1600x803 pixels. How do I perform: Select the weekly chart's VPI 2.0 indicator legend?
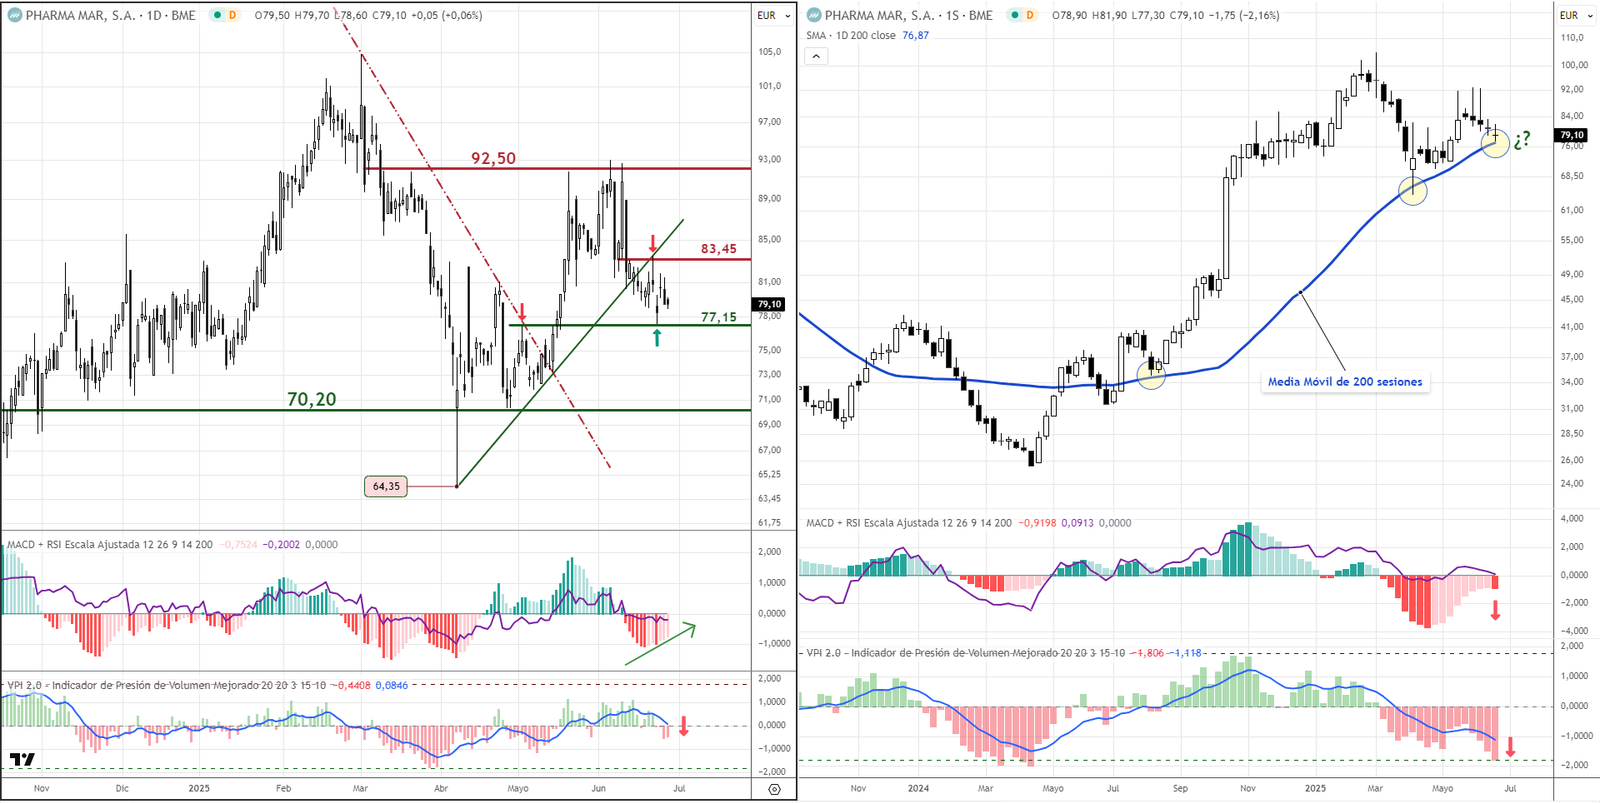click(x=965, y=653)
